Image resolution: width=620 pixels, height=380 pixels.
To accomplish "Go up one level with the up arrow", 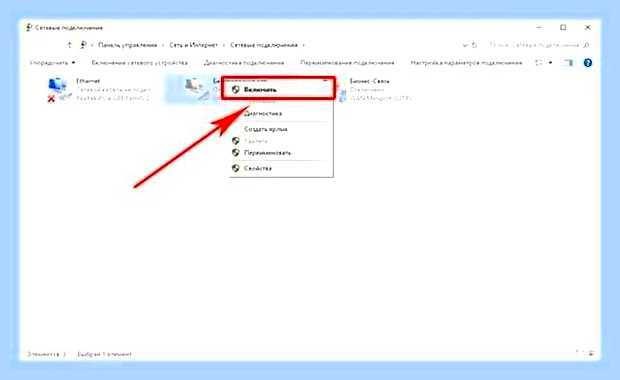I will [69, 45].
